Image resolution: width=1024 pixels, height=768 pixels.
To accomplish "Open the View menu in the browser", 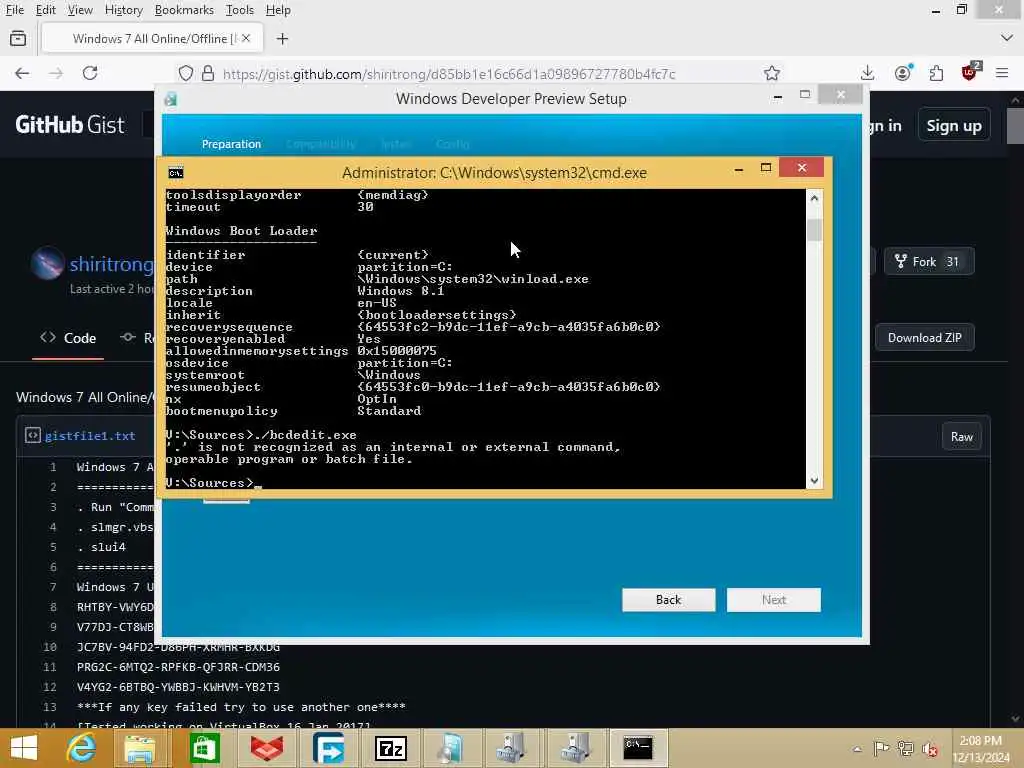I will pos(80,10).
